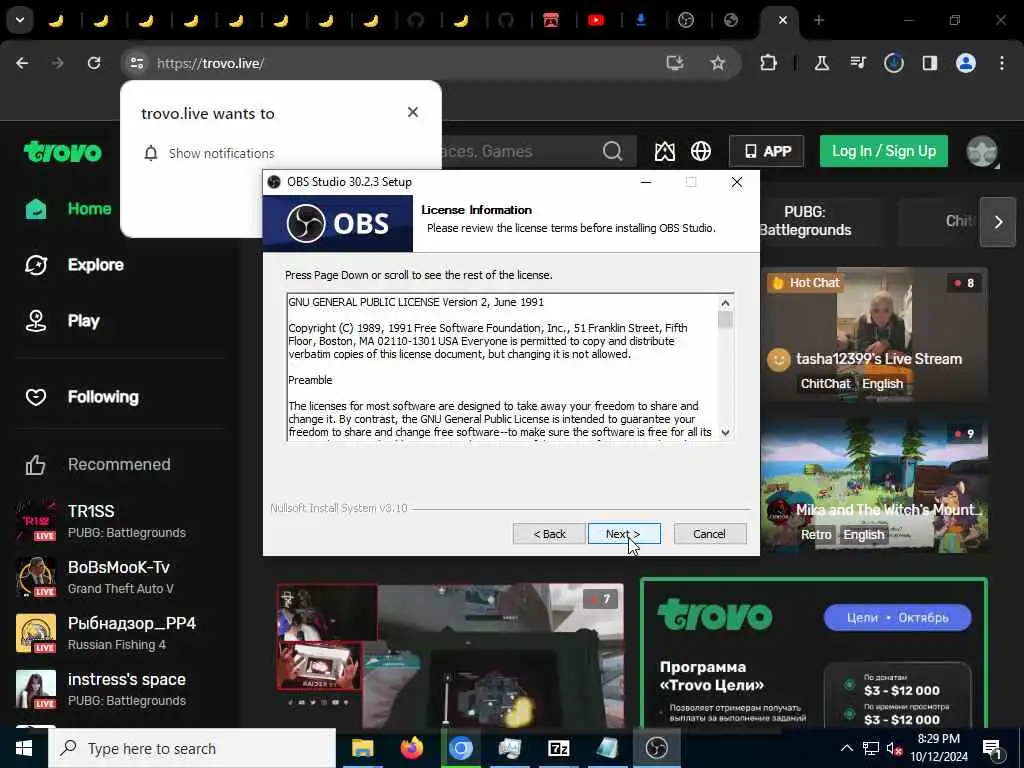The image size is (1024, 768).
Task: Open Windows Start menu
Action: point(24,748)
